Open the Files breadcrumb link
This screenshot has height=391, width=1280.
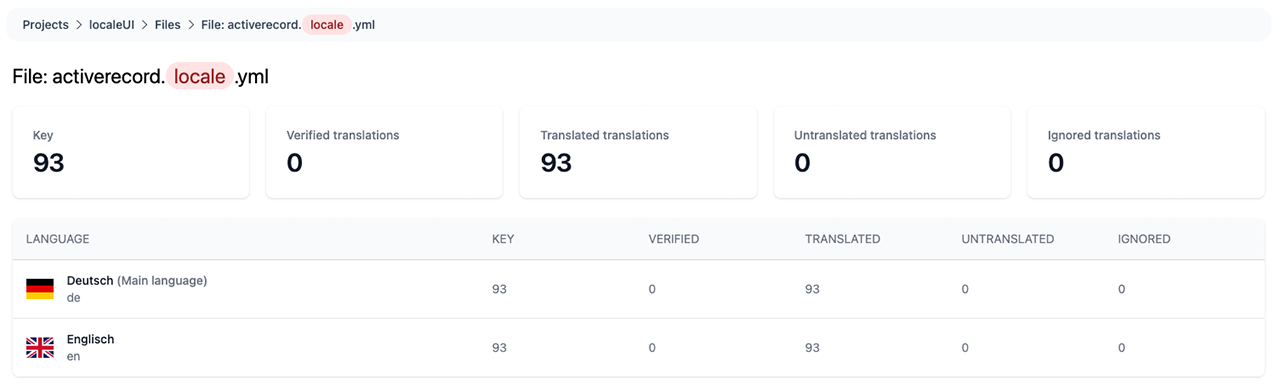167,24
